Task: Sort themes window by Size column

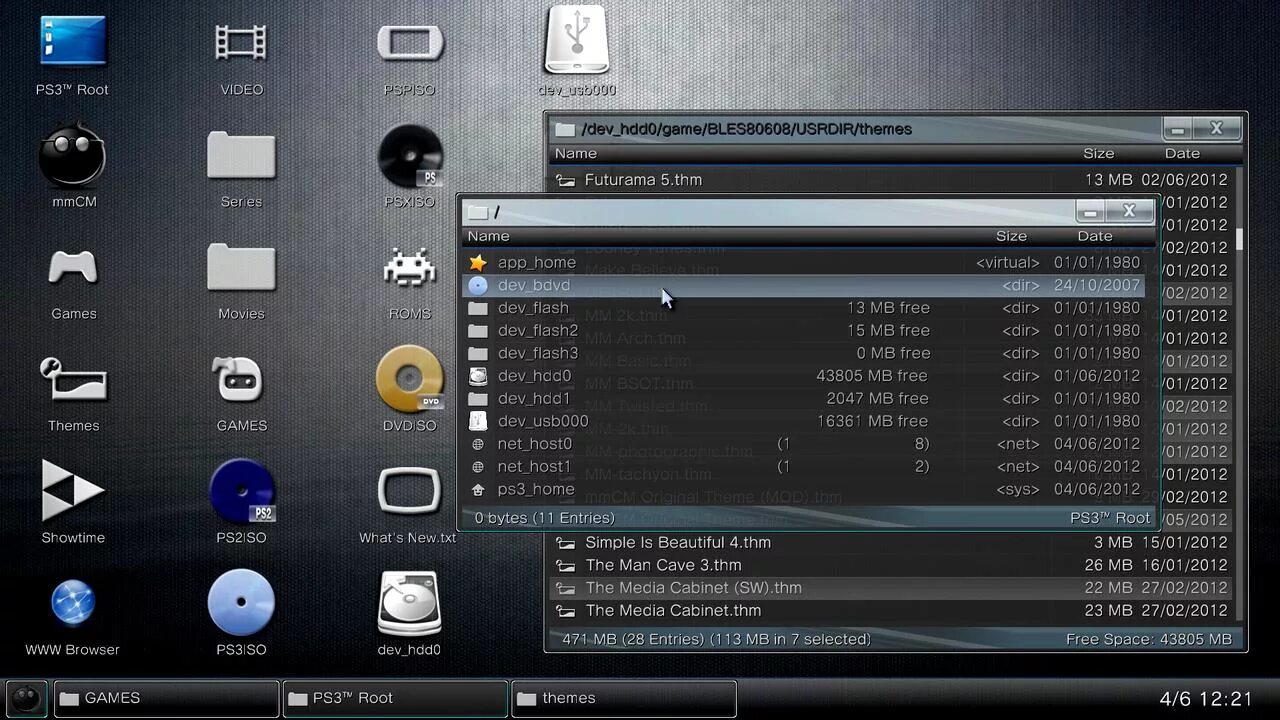Action: (x=1098, y=153)
